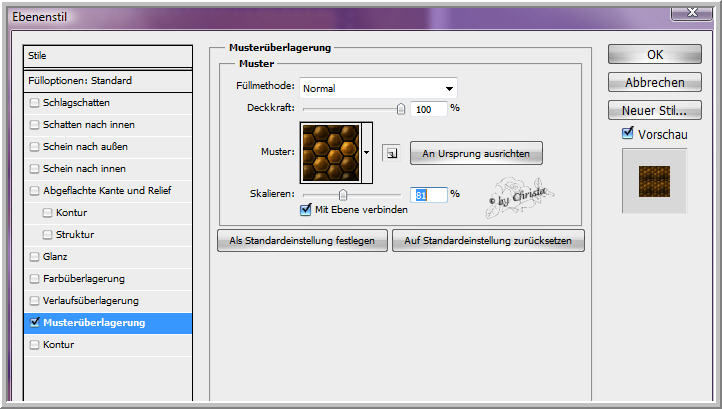The image size is (722, 409).
Task: Tick the Verlaufsüberlagerung checkbox
Action: point(34,301)
